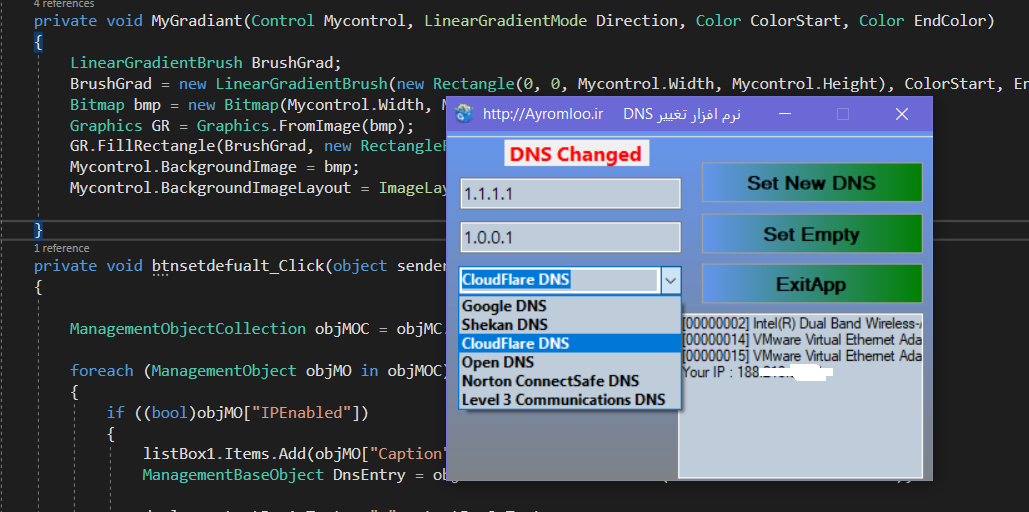The image size is (1029, 512).
Task: Select the Your IP row in listbox
Action: [x=801, y=372]
